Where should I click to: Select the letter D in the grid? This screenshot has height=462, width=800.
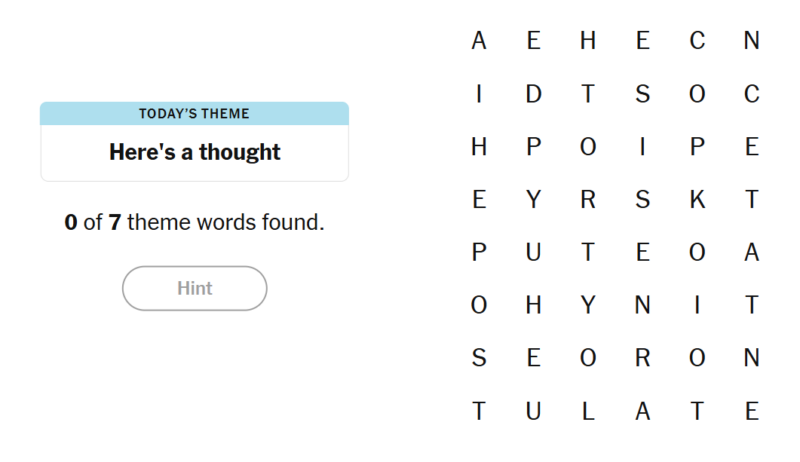(533, 94)
